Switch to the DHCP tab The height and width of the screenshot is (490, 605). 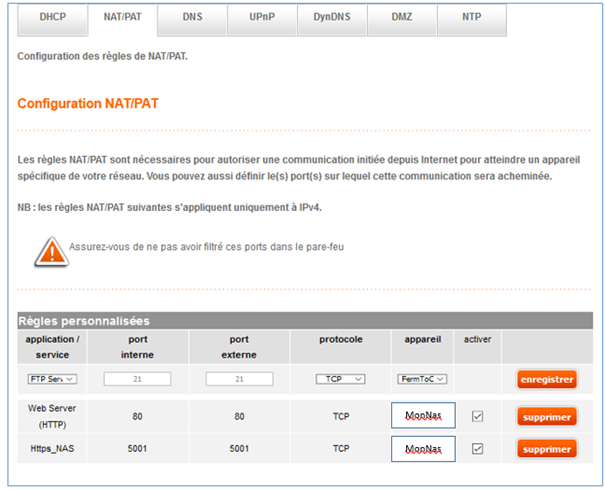point(52,18)
